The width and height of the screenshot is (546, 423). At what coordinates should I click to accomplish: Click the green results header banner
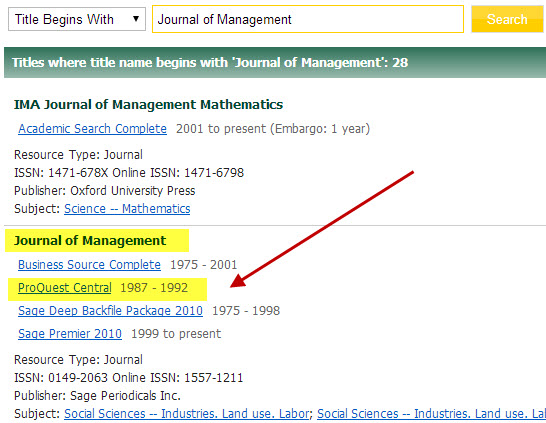[275, 63]
